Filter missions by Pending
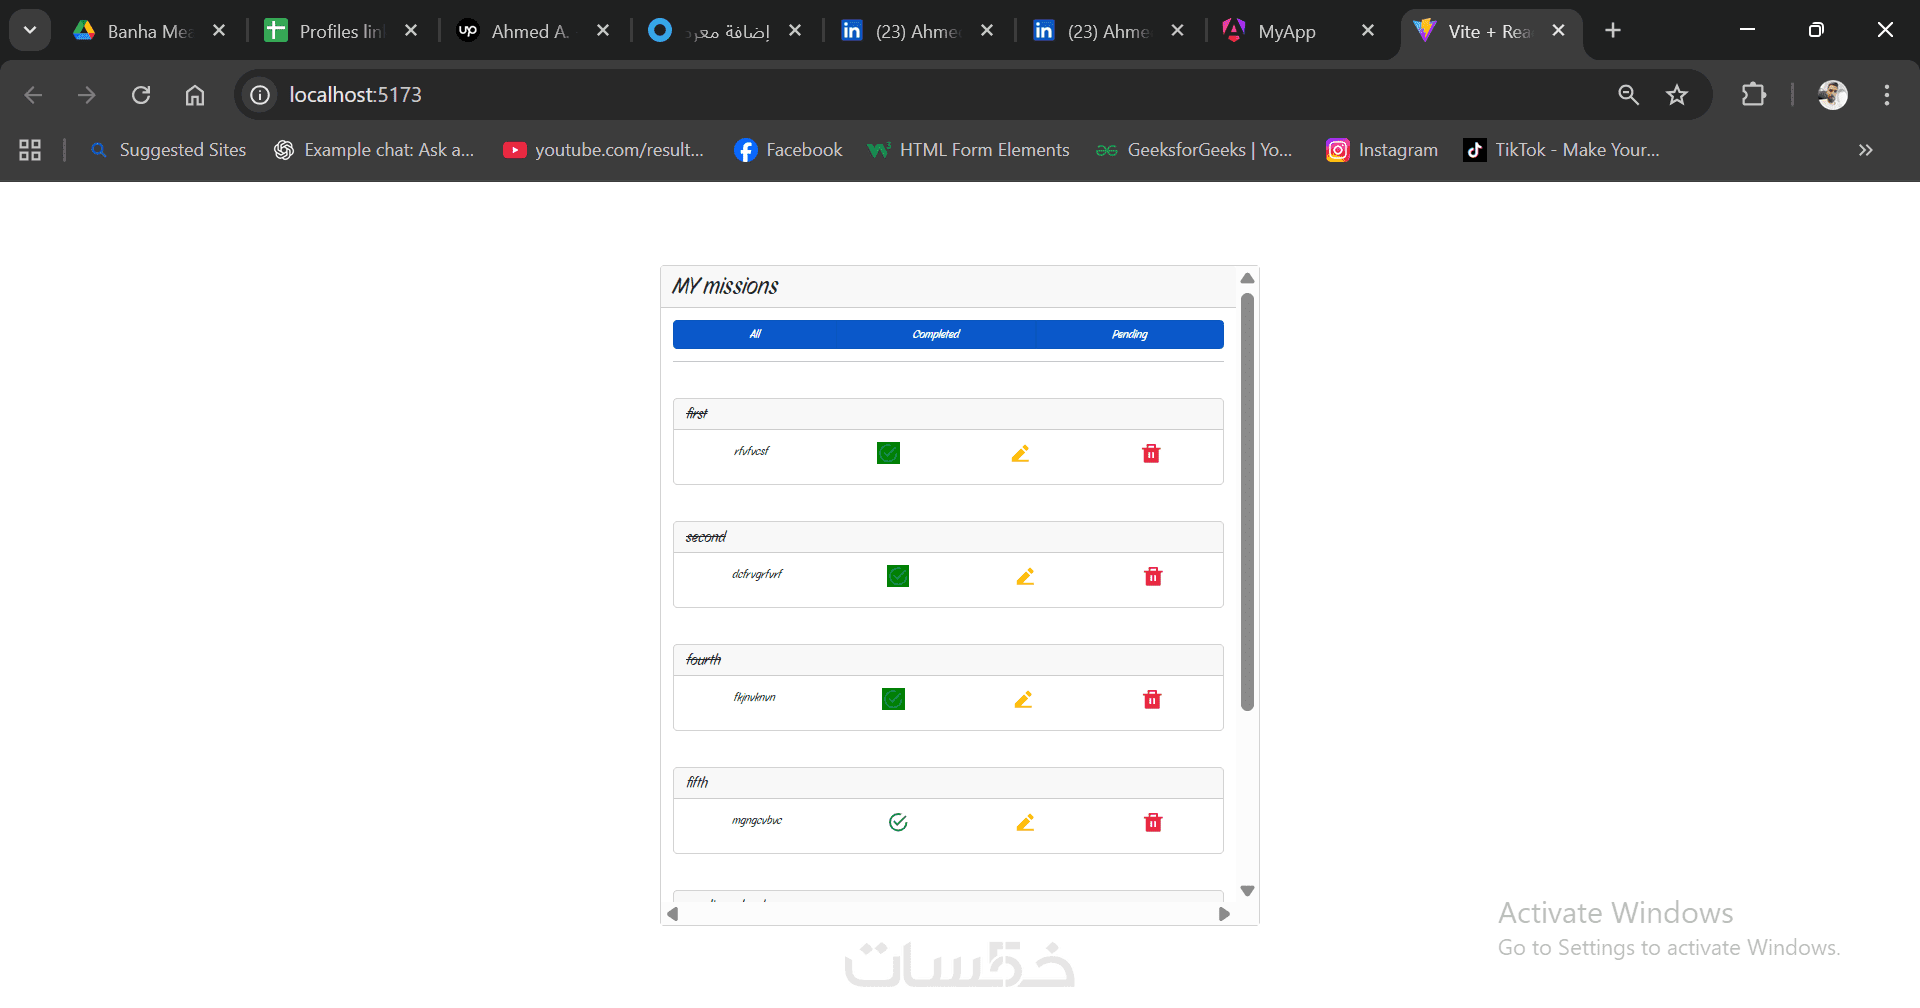 click(x=1130, y=334)
